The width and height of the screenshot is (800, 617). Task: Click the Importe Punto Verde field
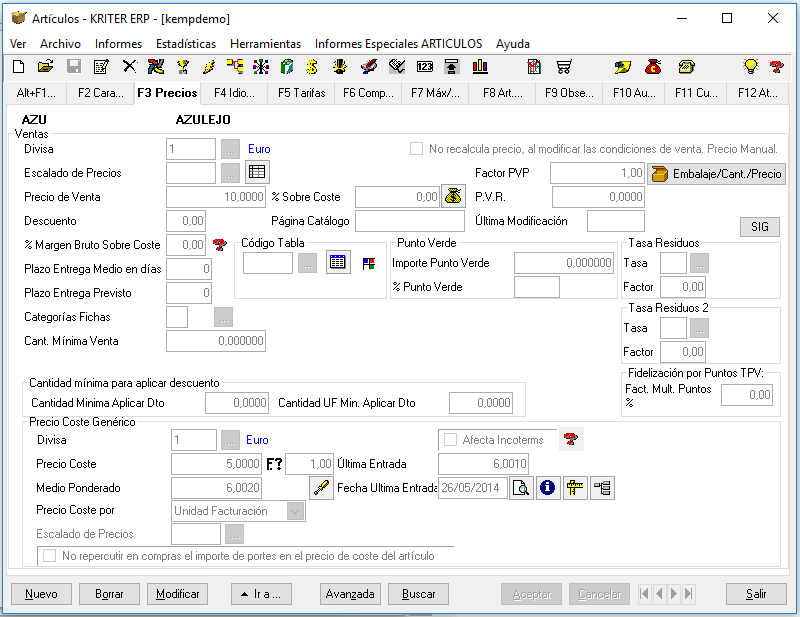564,263
